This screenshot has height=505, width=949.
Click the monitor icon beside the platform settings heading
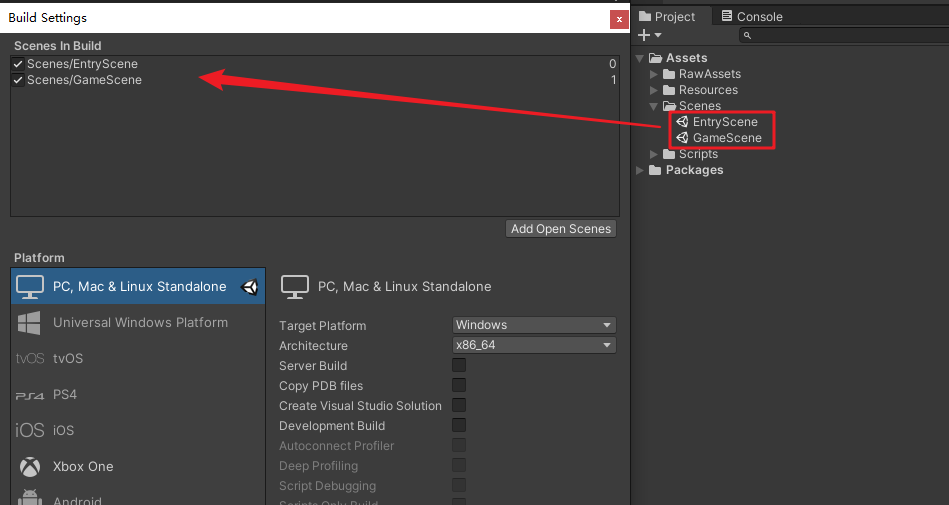pyautogui.click(x=295, y=286)
